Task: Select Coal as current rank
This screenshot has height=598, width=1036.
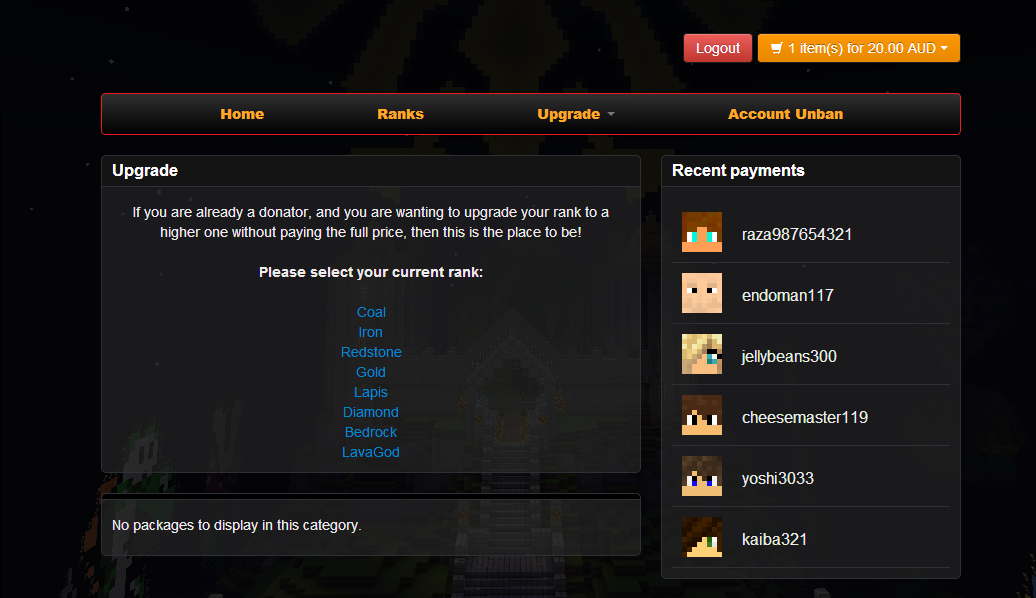Action: point(371,312)
